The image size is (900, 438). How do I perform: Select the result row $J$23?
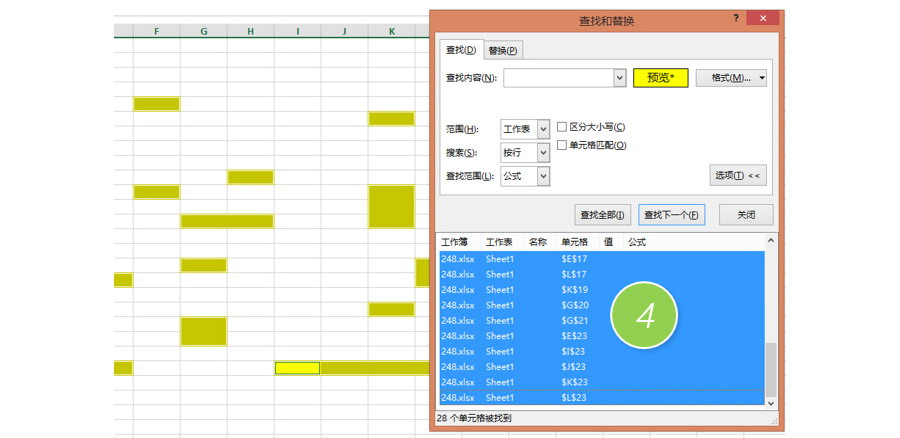(602, 367)
